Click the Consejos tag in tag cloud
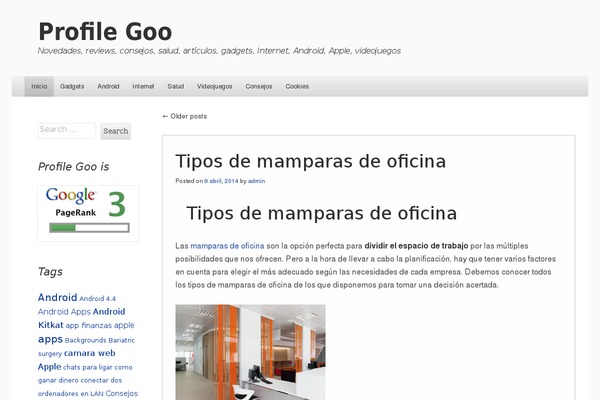600x400 pixels. 122,393
